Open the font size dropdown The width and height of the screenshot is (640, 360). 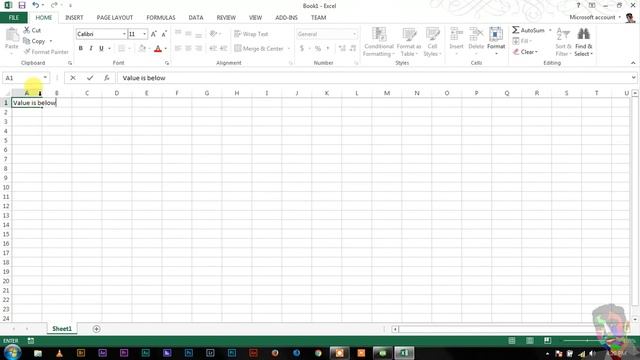pyautogui.click(x=144, y=34)
